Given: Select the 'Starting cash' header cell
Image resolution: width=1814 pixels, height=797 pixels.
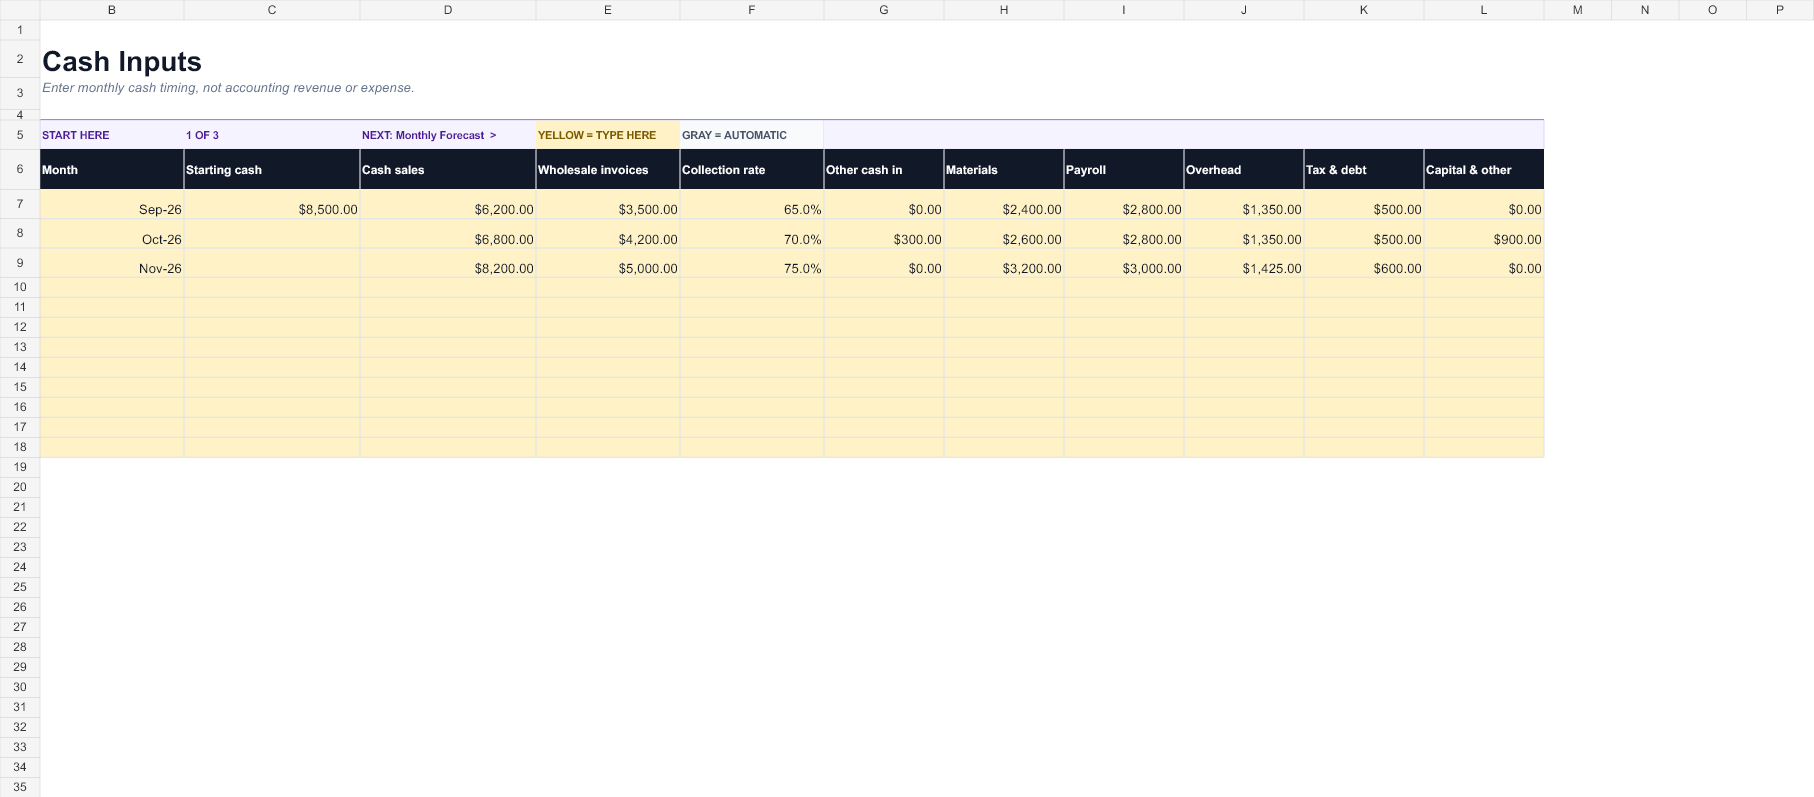Looking at the screenshot, I should (x=272, y=170).
